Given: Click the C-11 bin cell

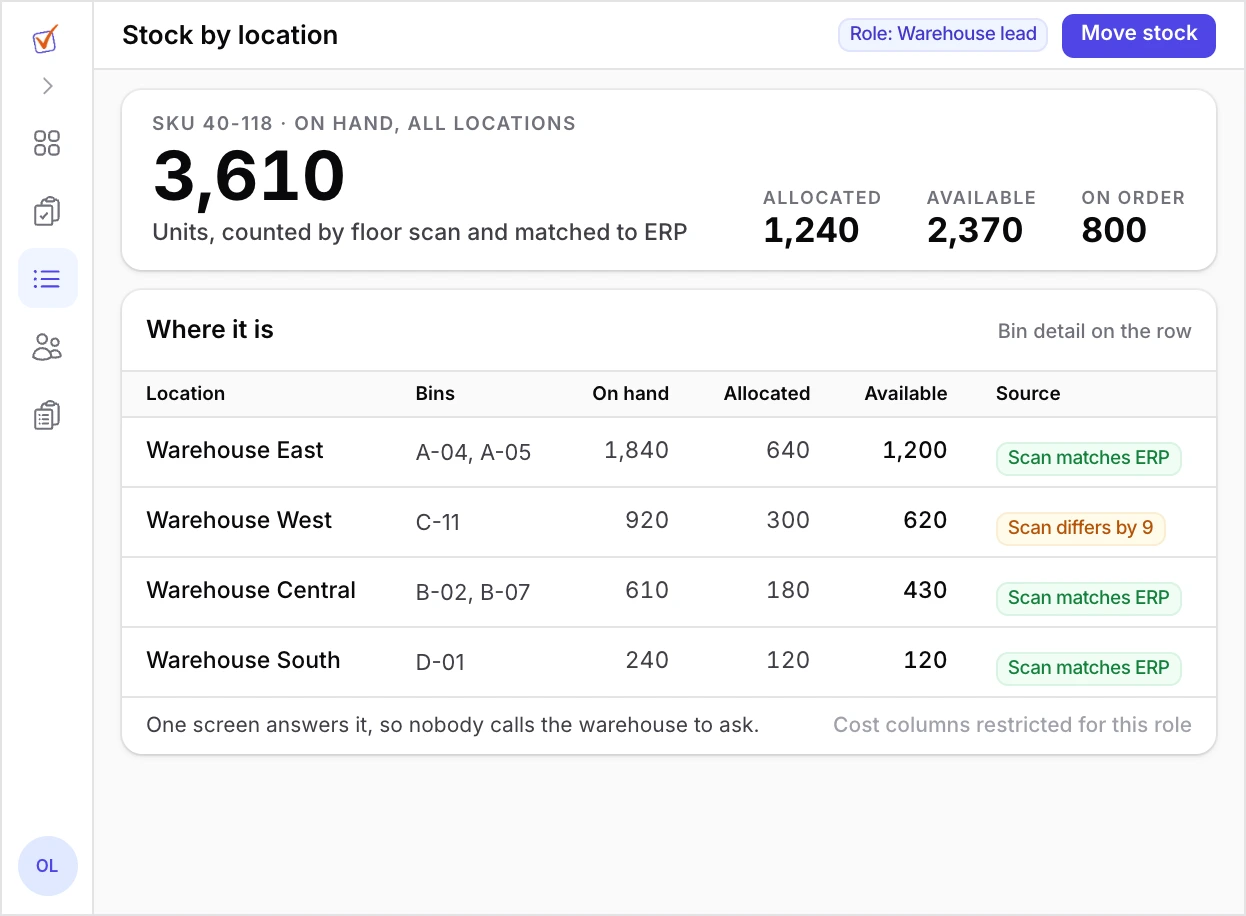Looking at the screenshot, I should tap(438, 523).
